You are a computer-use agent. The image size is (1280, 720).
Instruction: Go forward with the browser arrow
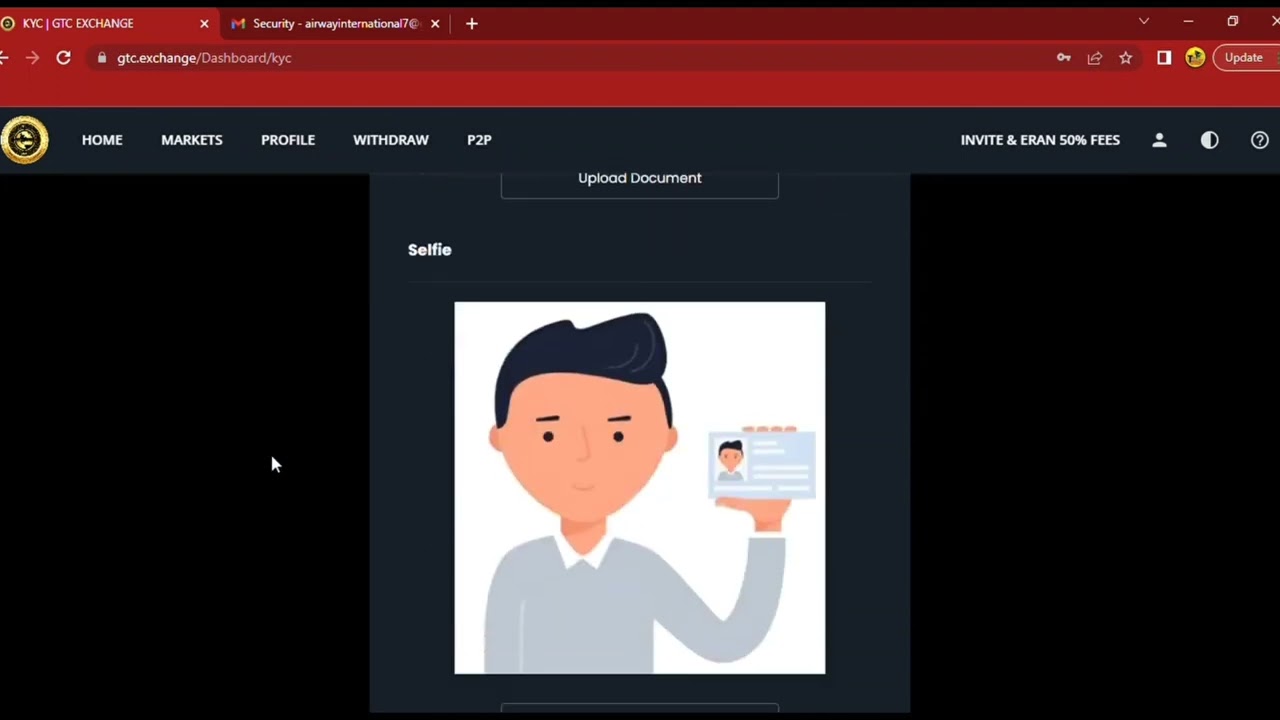(x=32, y=58)
